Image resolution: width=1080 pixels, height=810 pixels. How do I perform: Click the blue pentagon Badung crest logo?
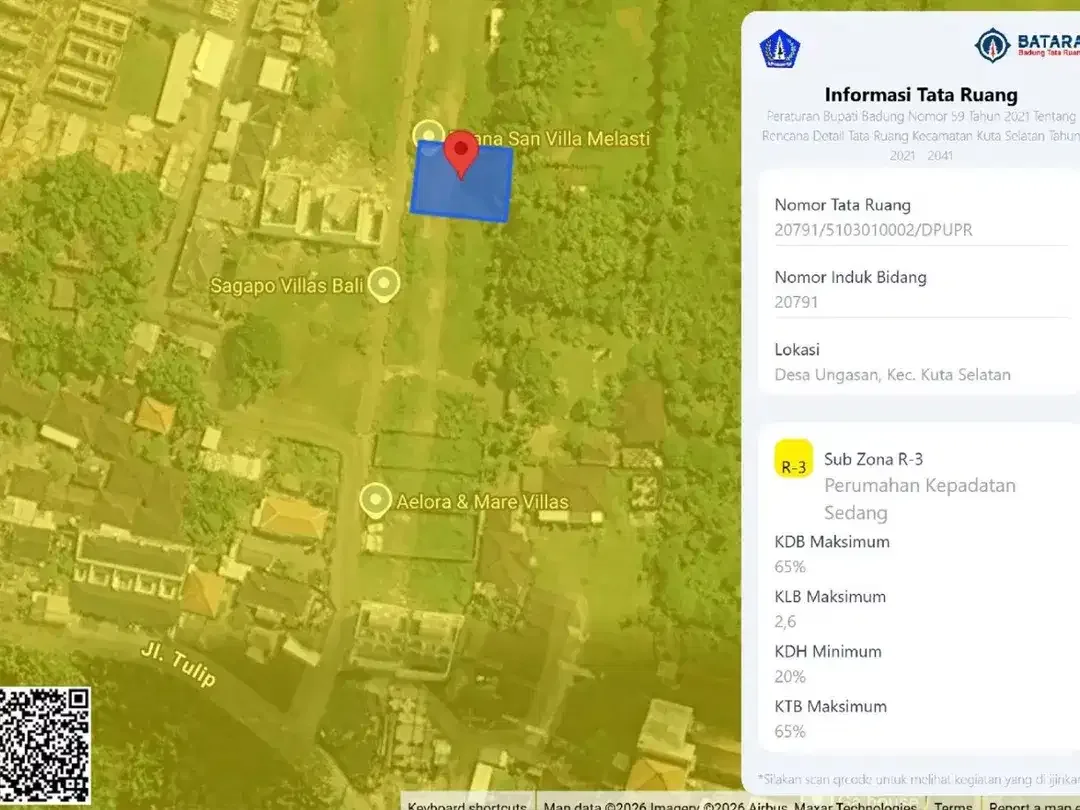780,48
